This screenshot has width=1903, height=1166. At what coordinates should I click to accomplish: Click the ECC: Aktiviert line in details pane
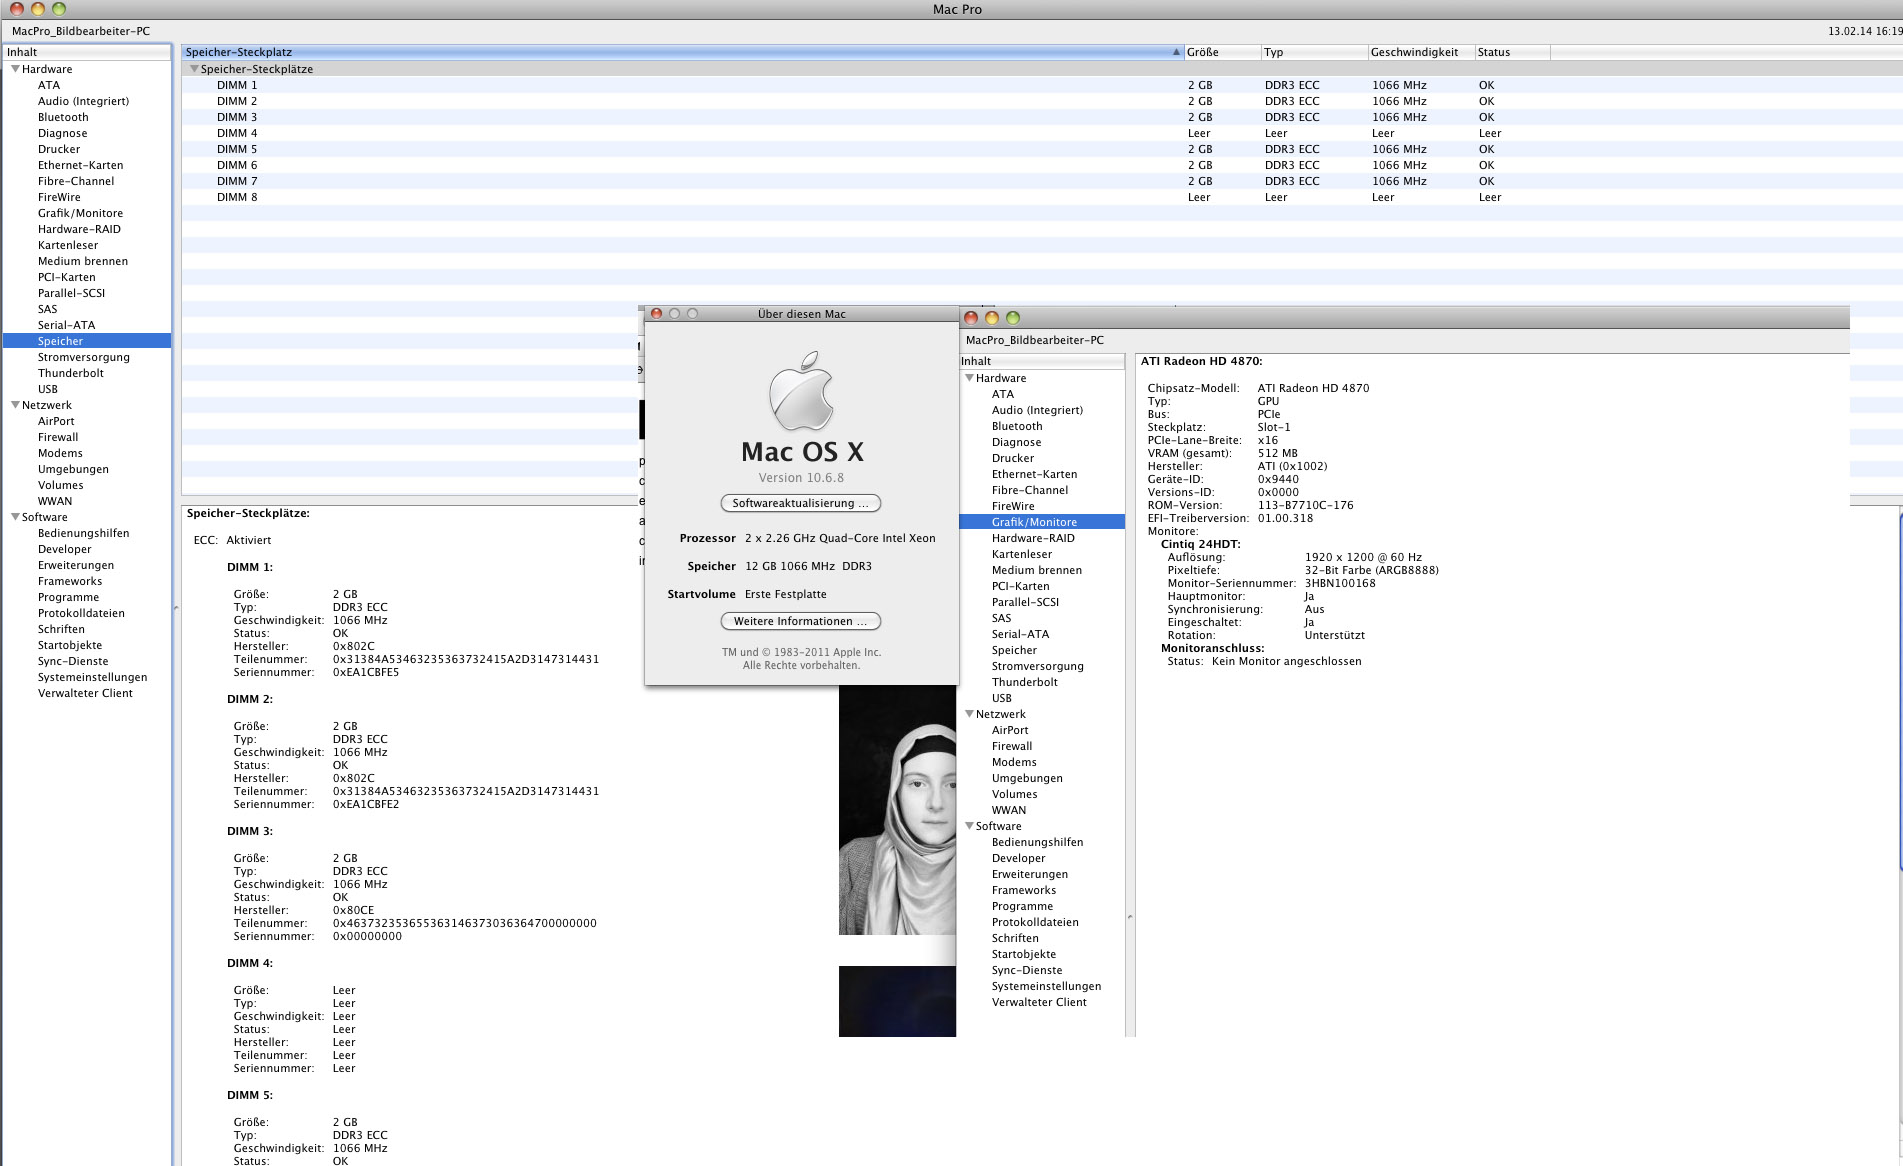pyautogui.click(x=232, y=540)
